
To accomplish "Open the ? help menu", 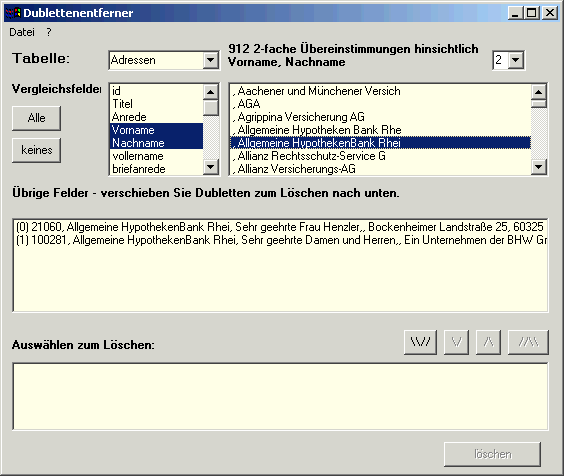I will click(49, 32).
